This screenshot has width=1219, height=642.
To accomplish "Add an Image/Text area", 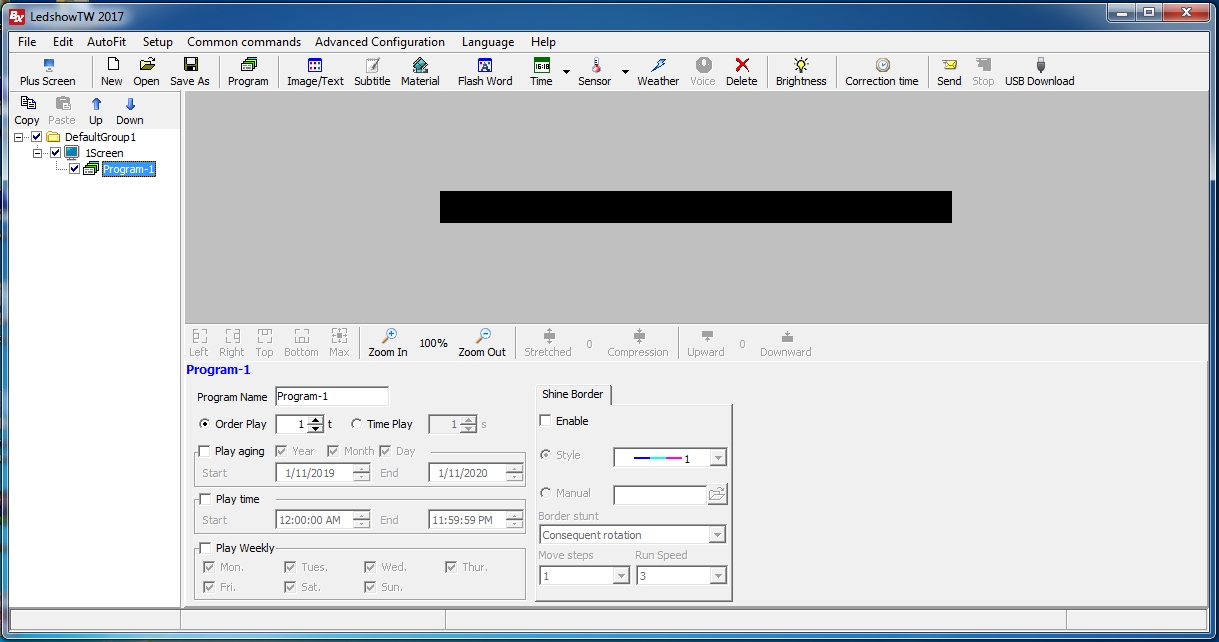I will (315, 72).
